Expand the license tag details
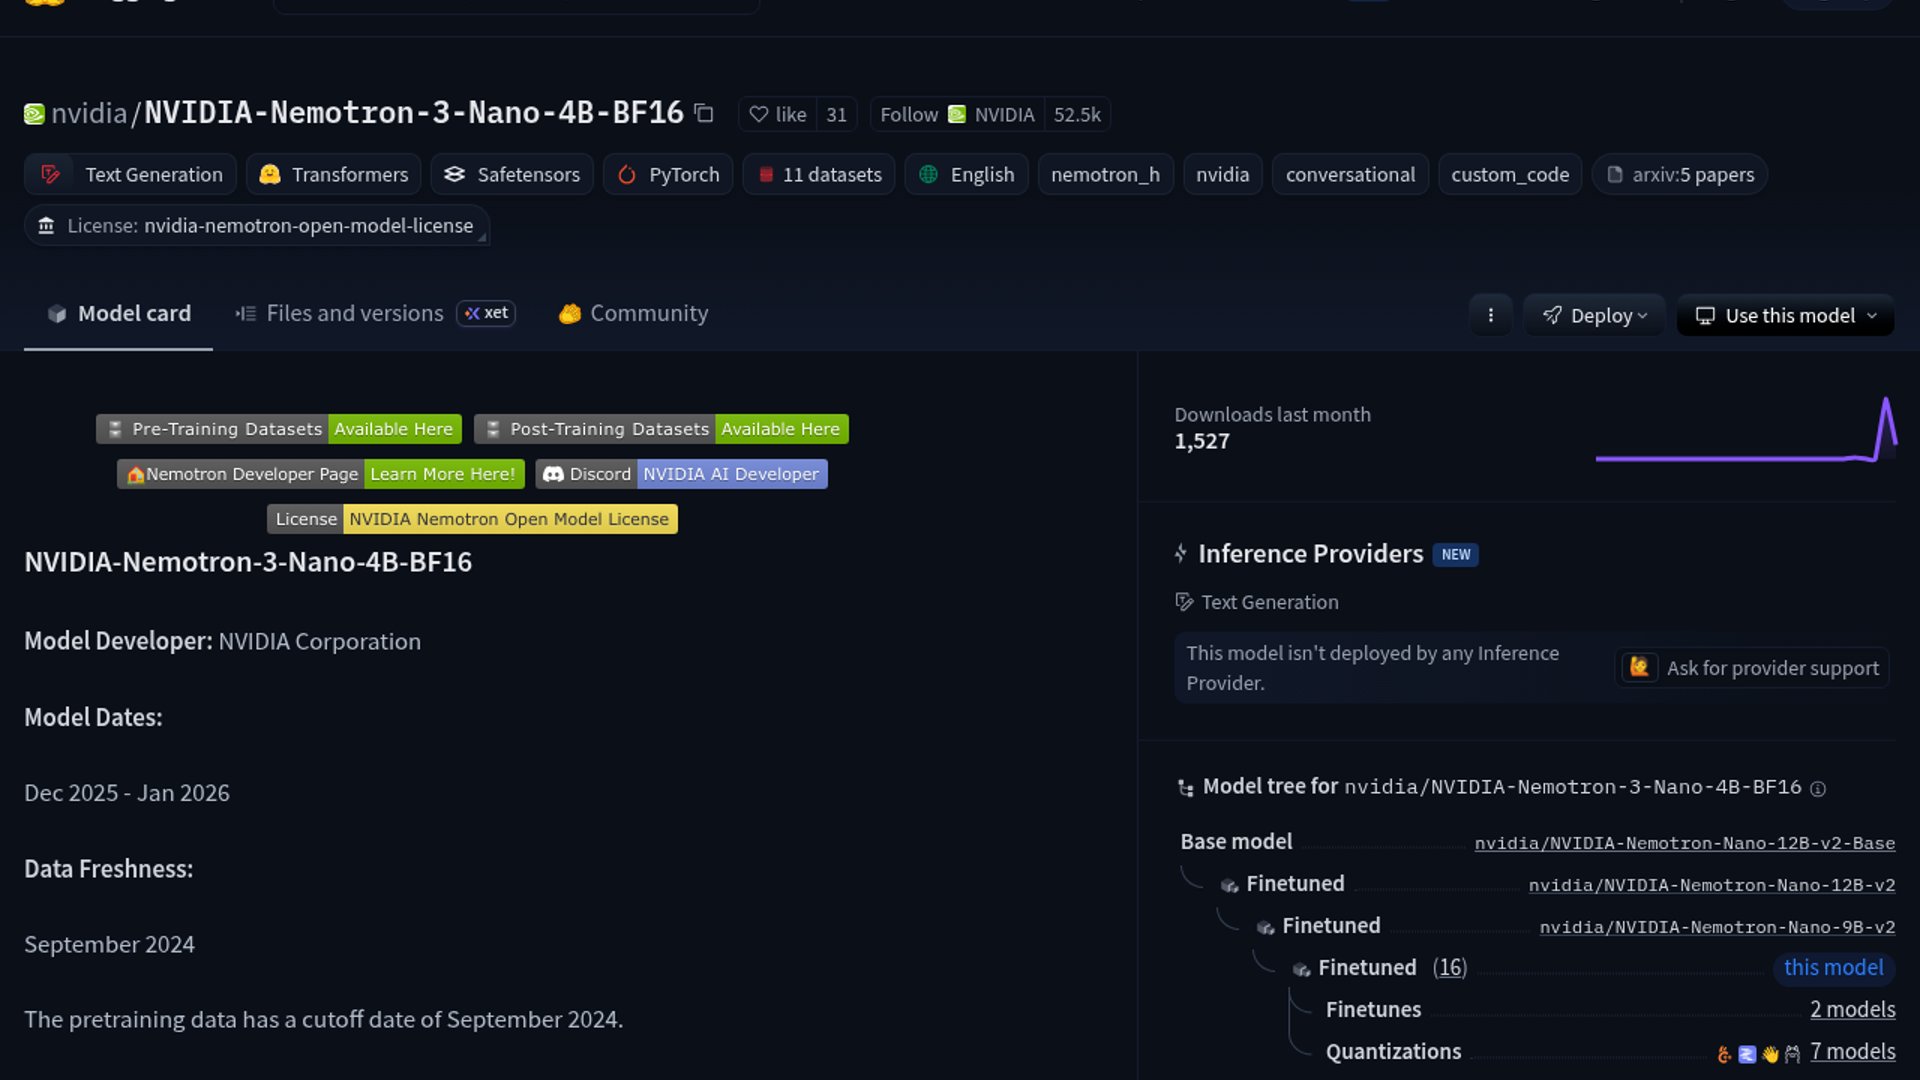Screen dimensions: 1920x1080 257,226
